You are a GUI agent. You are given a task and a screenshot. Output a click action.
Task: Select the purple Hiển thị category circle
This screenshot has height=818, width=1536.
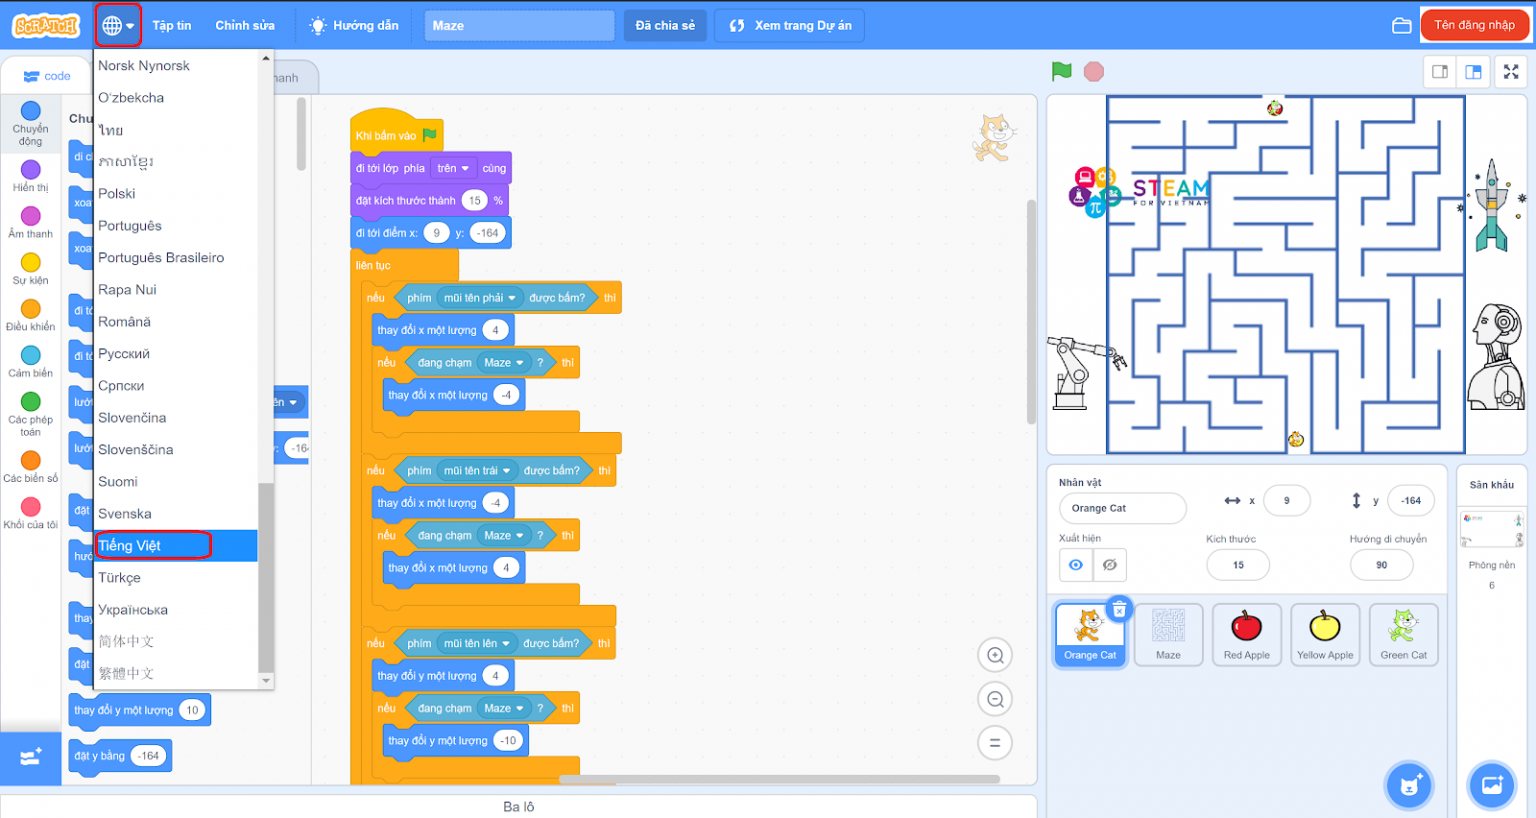pyautogui.click(x=31, y=170)
